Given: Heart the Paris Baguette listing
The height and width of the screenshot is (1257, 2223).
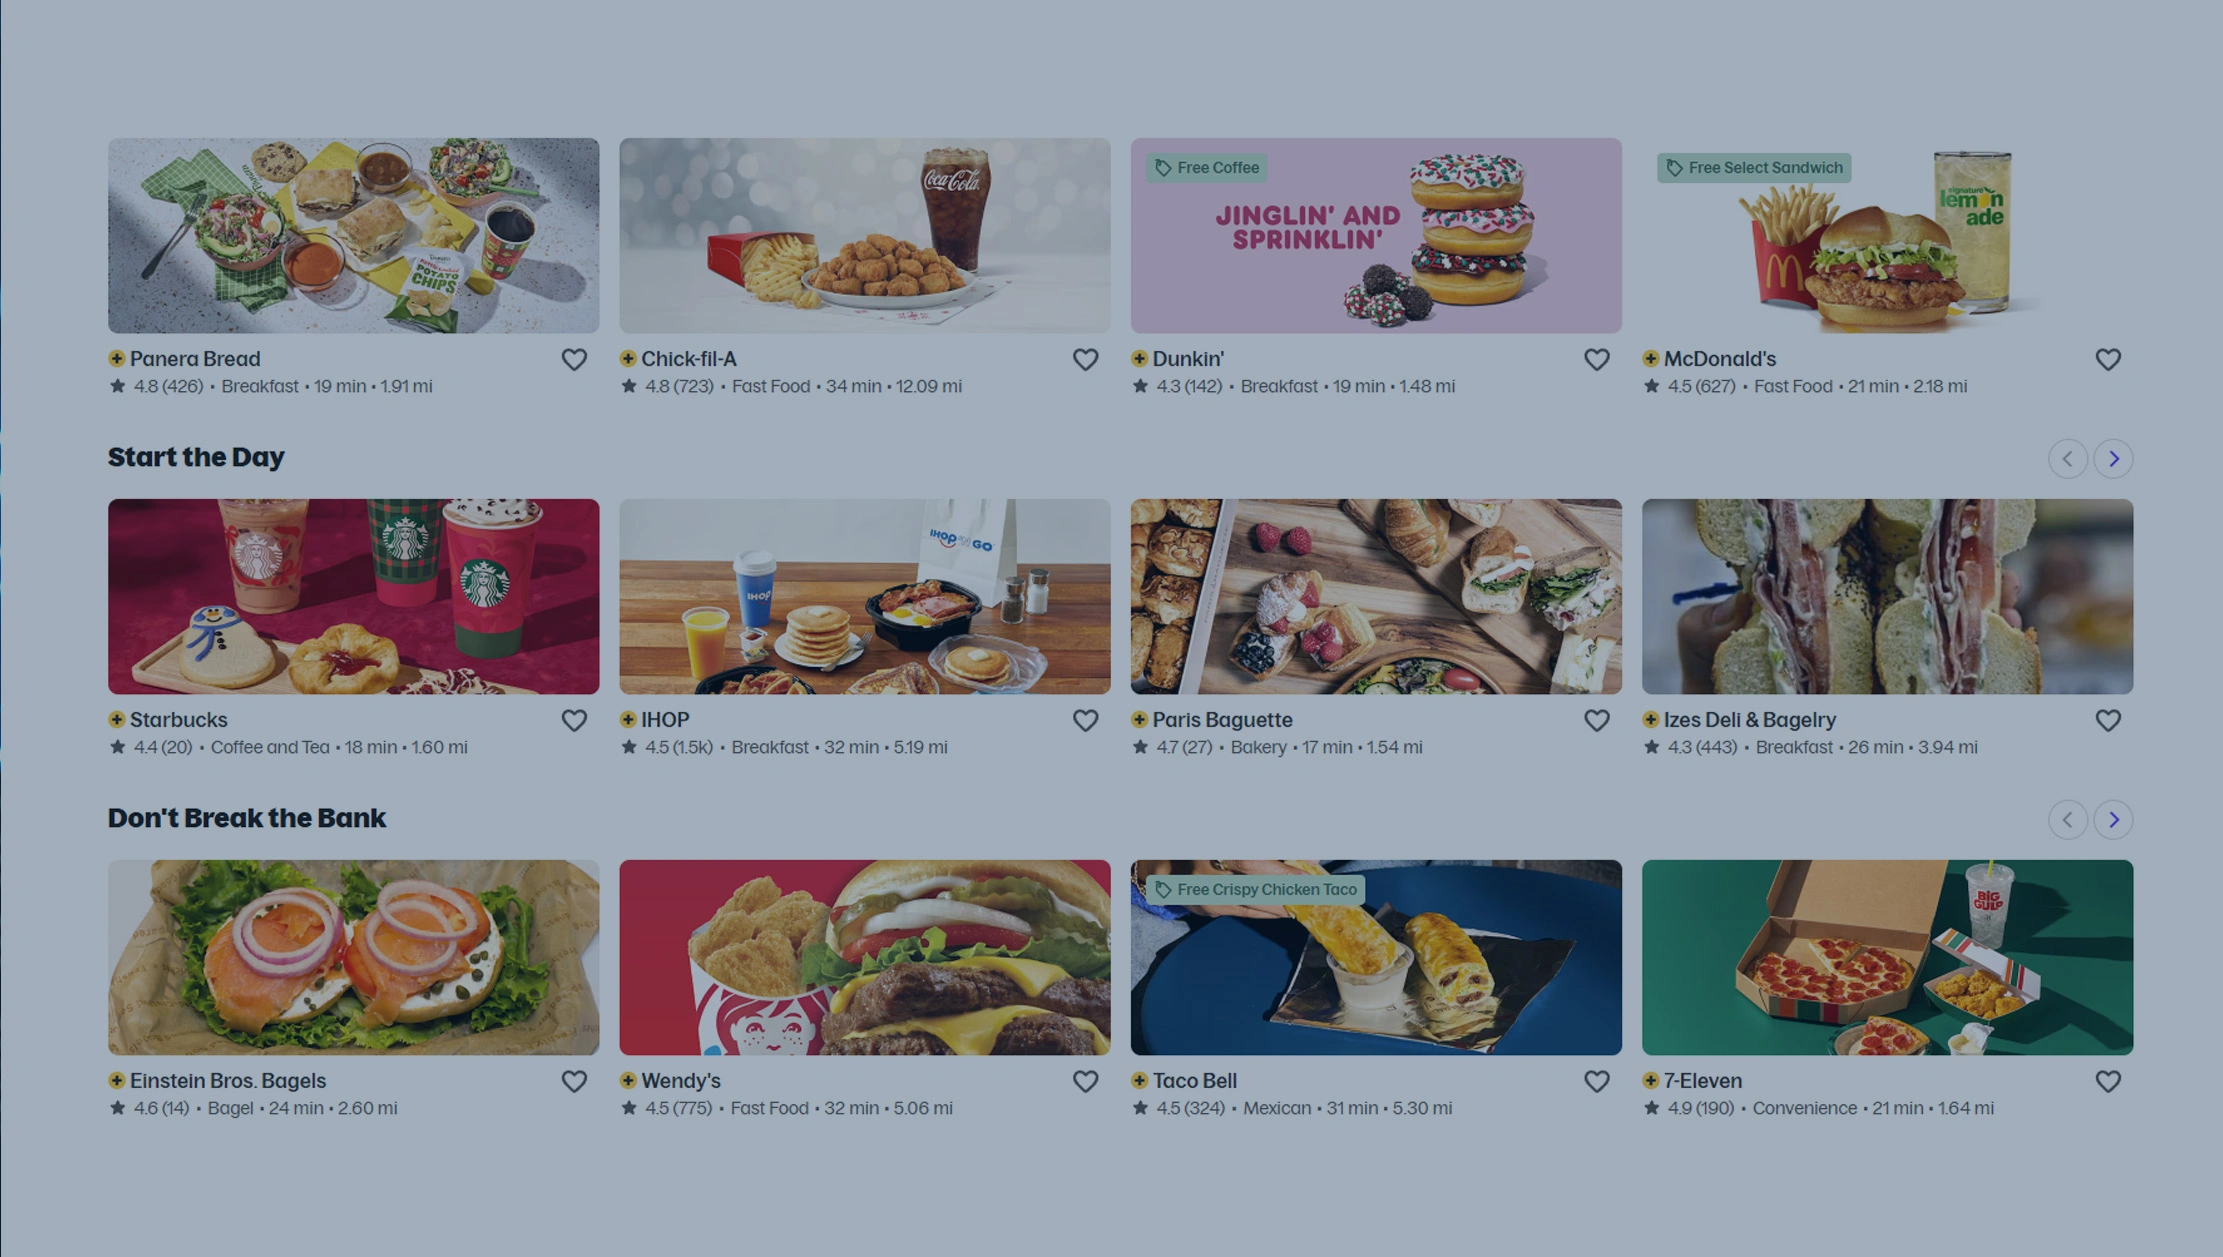Looking at the screenshot, I should (x=1597, y=720).
